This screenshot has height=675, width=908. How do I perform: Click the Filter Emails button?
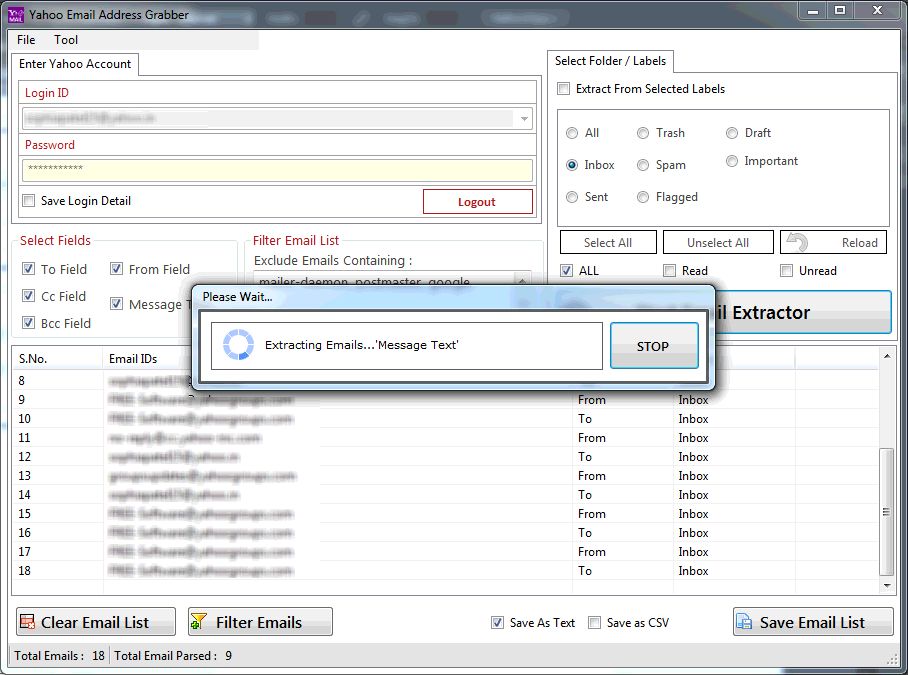pyautogui.click(x=260, y=622)
